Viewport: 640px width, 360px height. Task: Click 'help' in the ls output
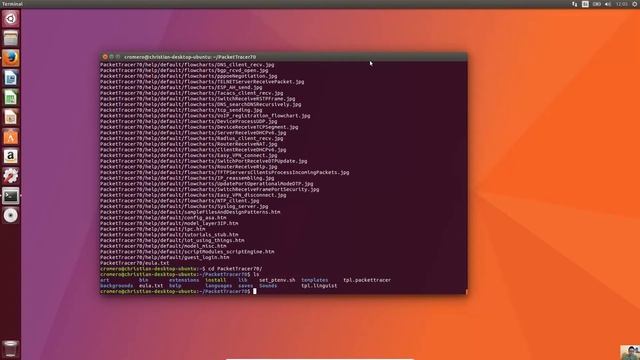pyautogui.click(x=175, y=286)
